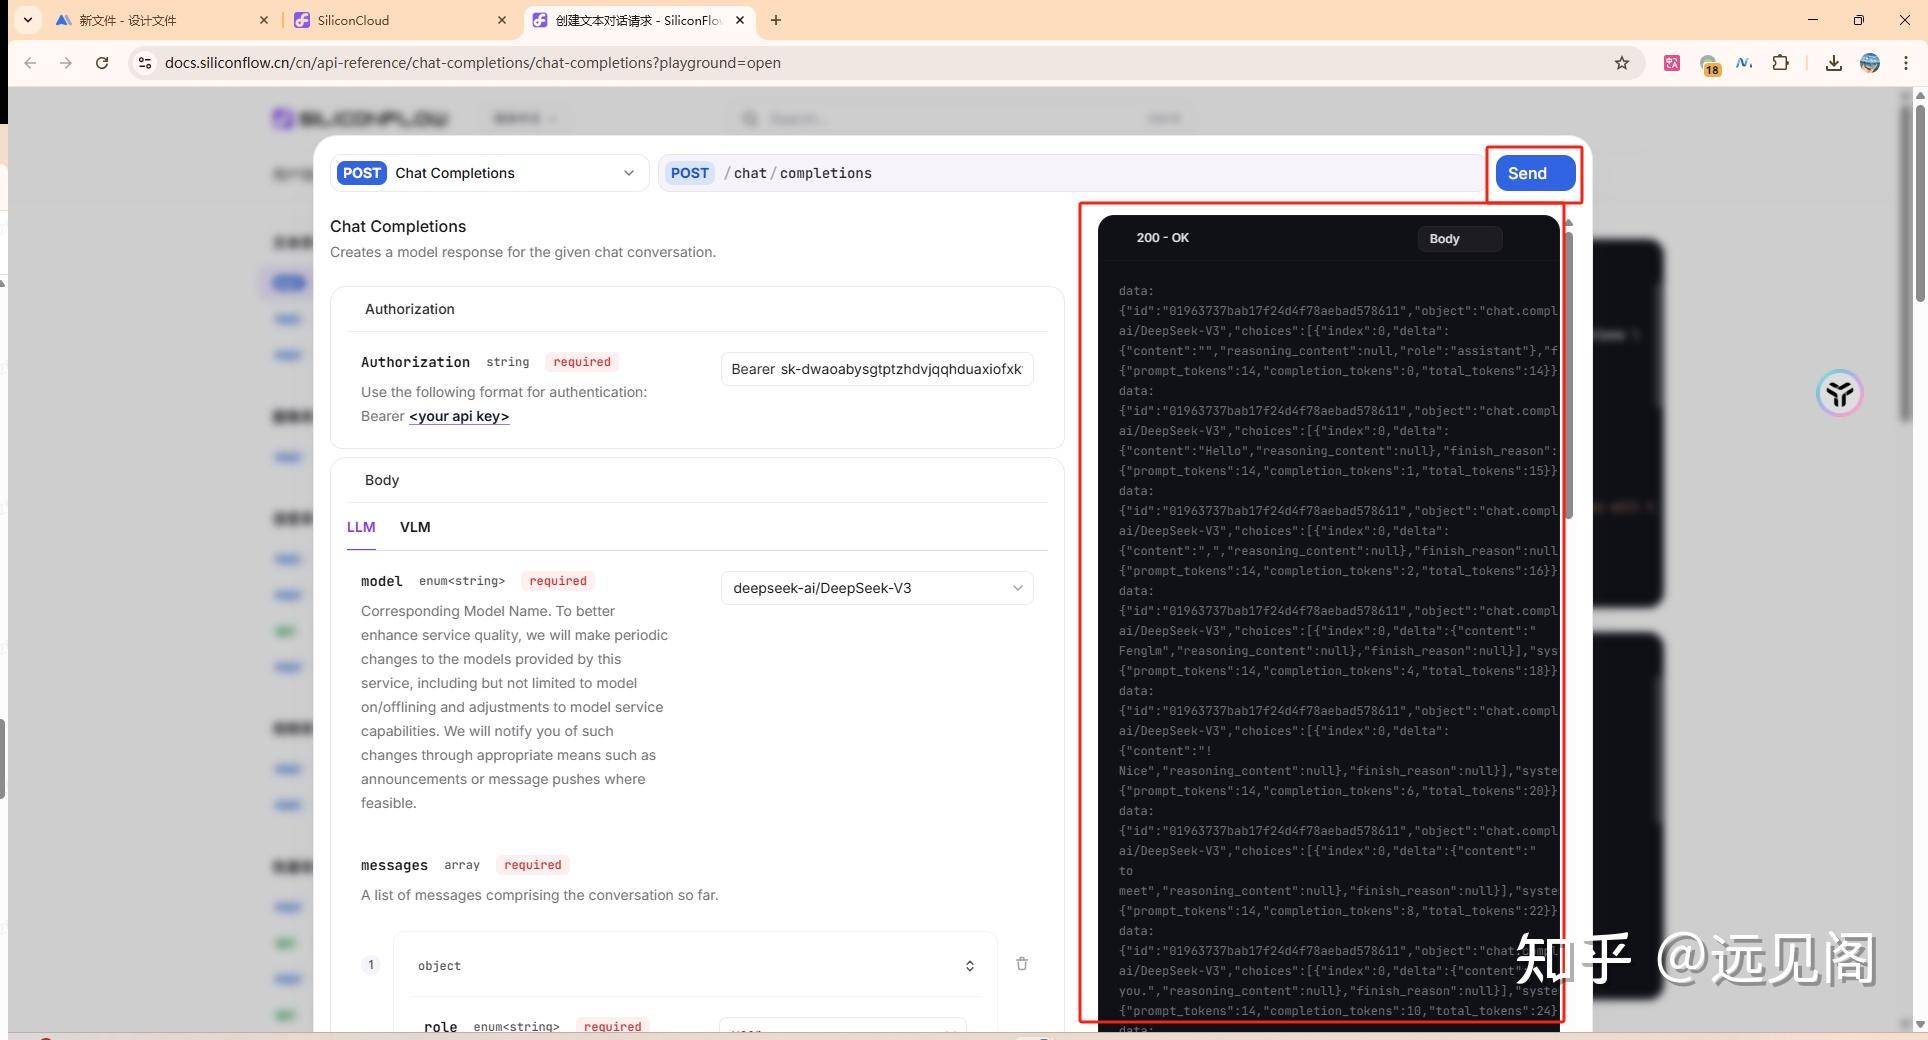View site information icon in address bar
Screen dimensions: 1928x1040
click(x=145, y=63)
